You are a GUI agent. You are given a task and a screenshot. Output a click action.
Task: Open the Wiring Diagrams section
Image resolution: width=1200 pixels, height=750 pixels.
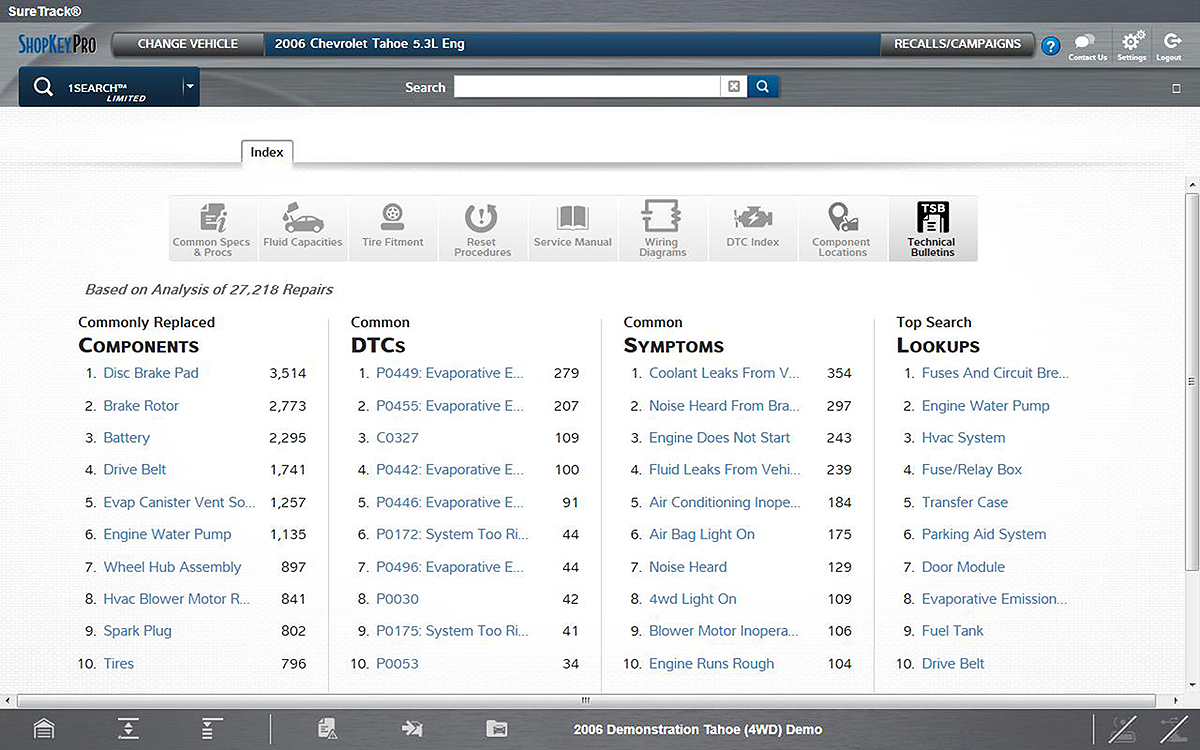(662, 229)
